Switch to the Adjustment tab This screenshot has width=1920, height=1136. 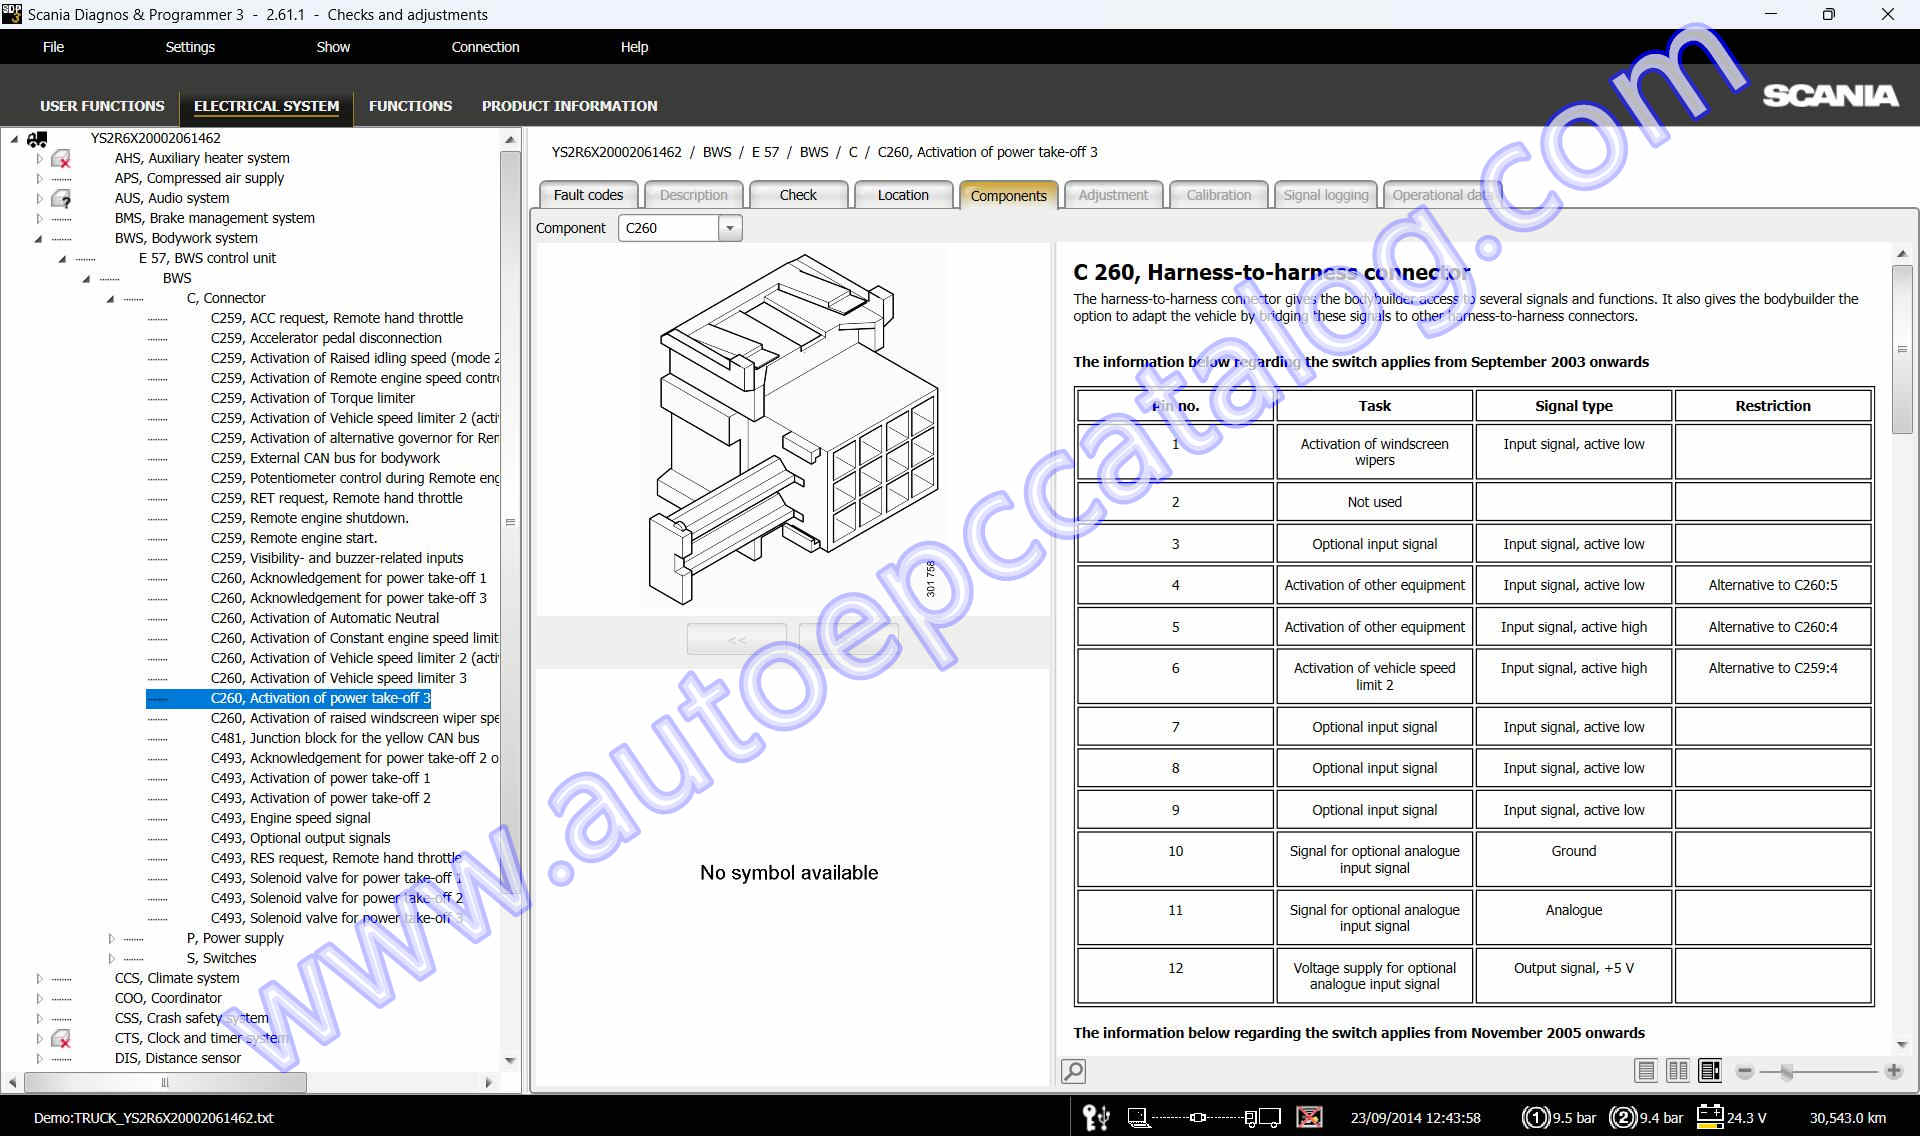click(x=1113, y=194)
